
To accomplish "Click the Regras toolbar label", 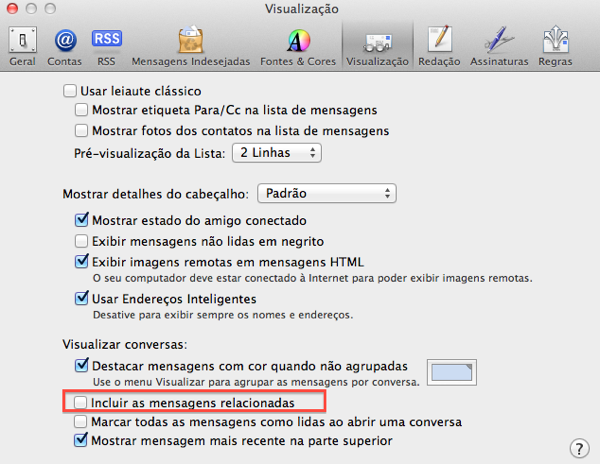I will point(556,62).
